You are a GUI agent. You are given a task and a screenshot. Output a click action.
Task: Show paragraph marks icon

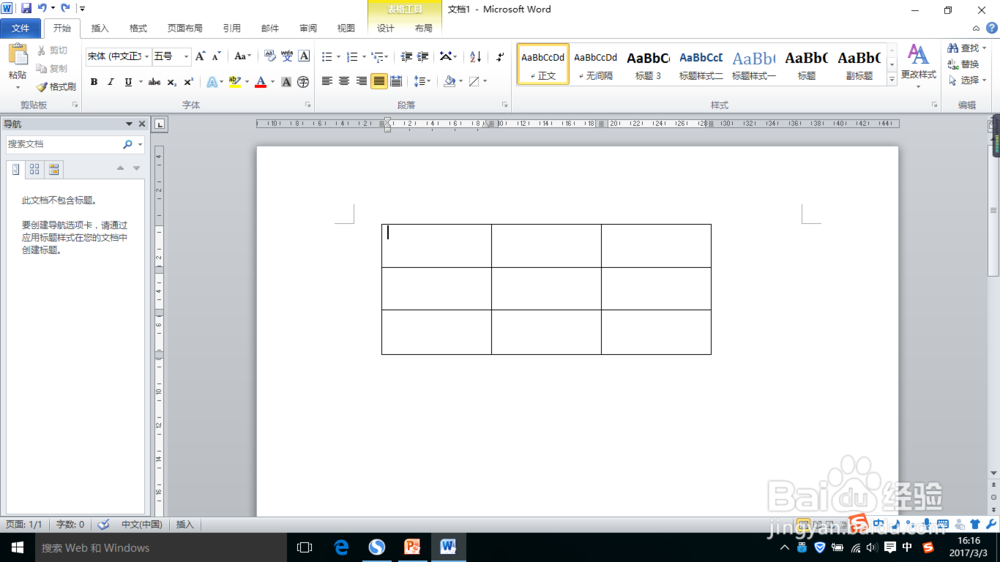[x=500, y=57]
